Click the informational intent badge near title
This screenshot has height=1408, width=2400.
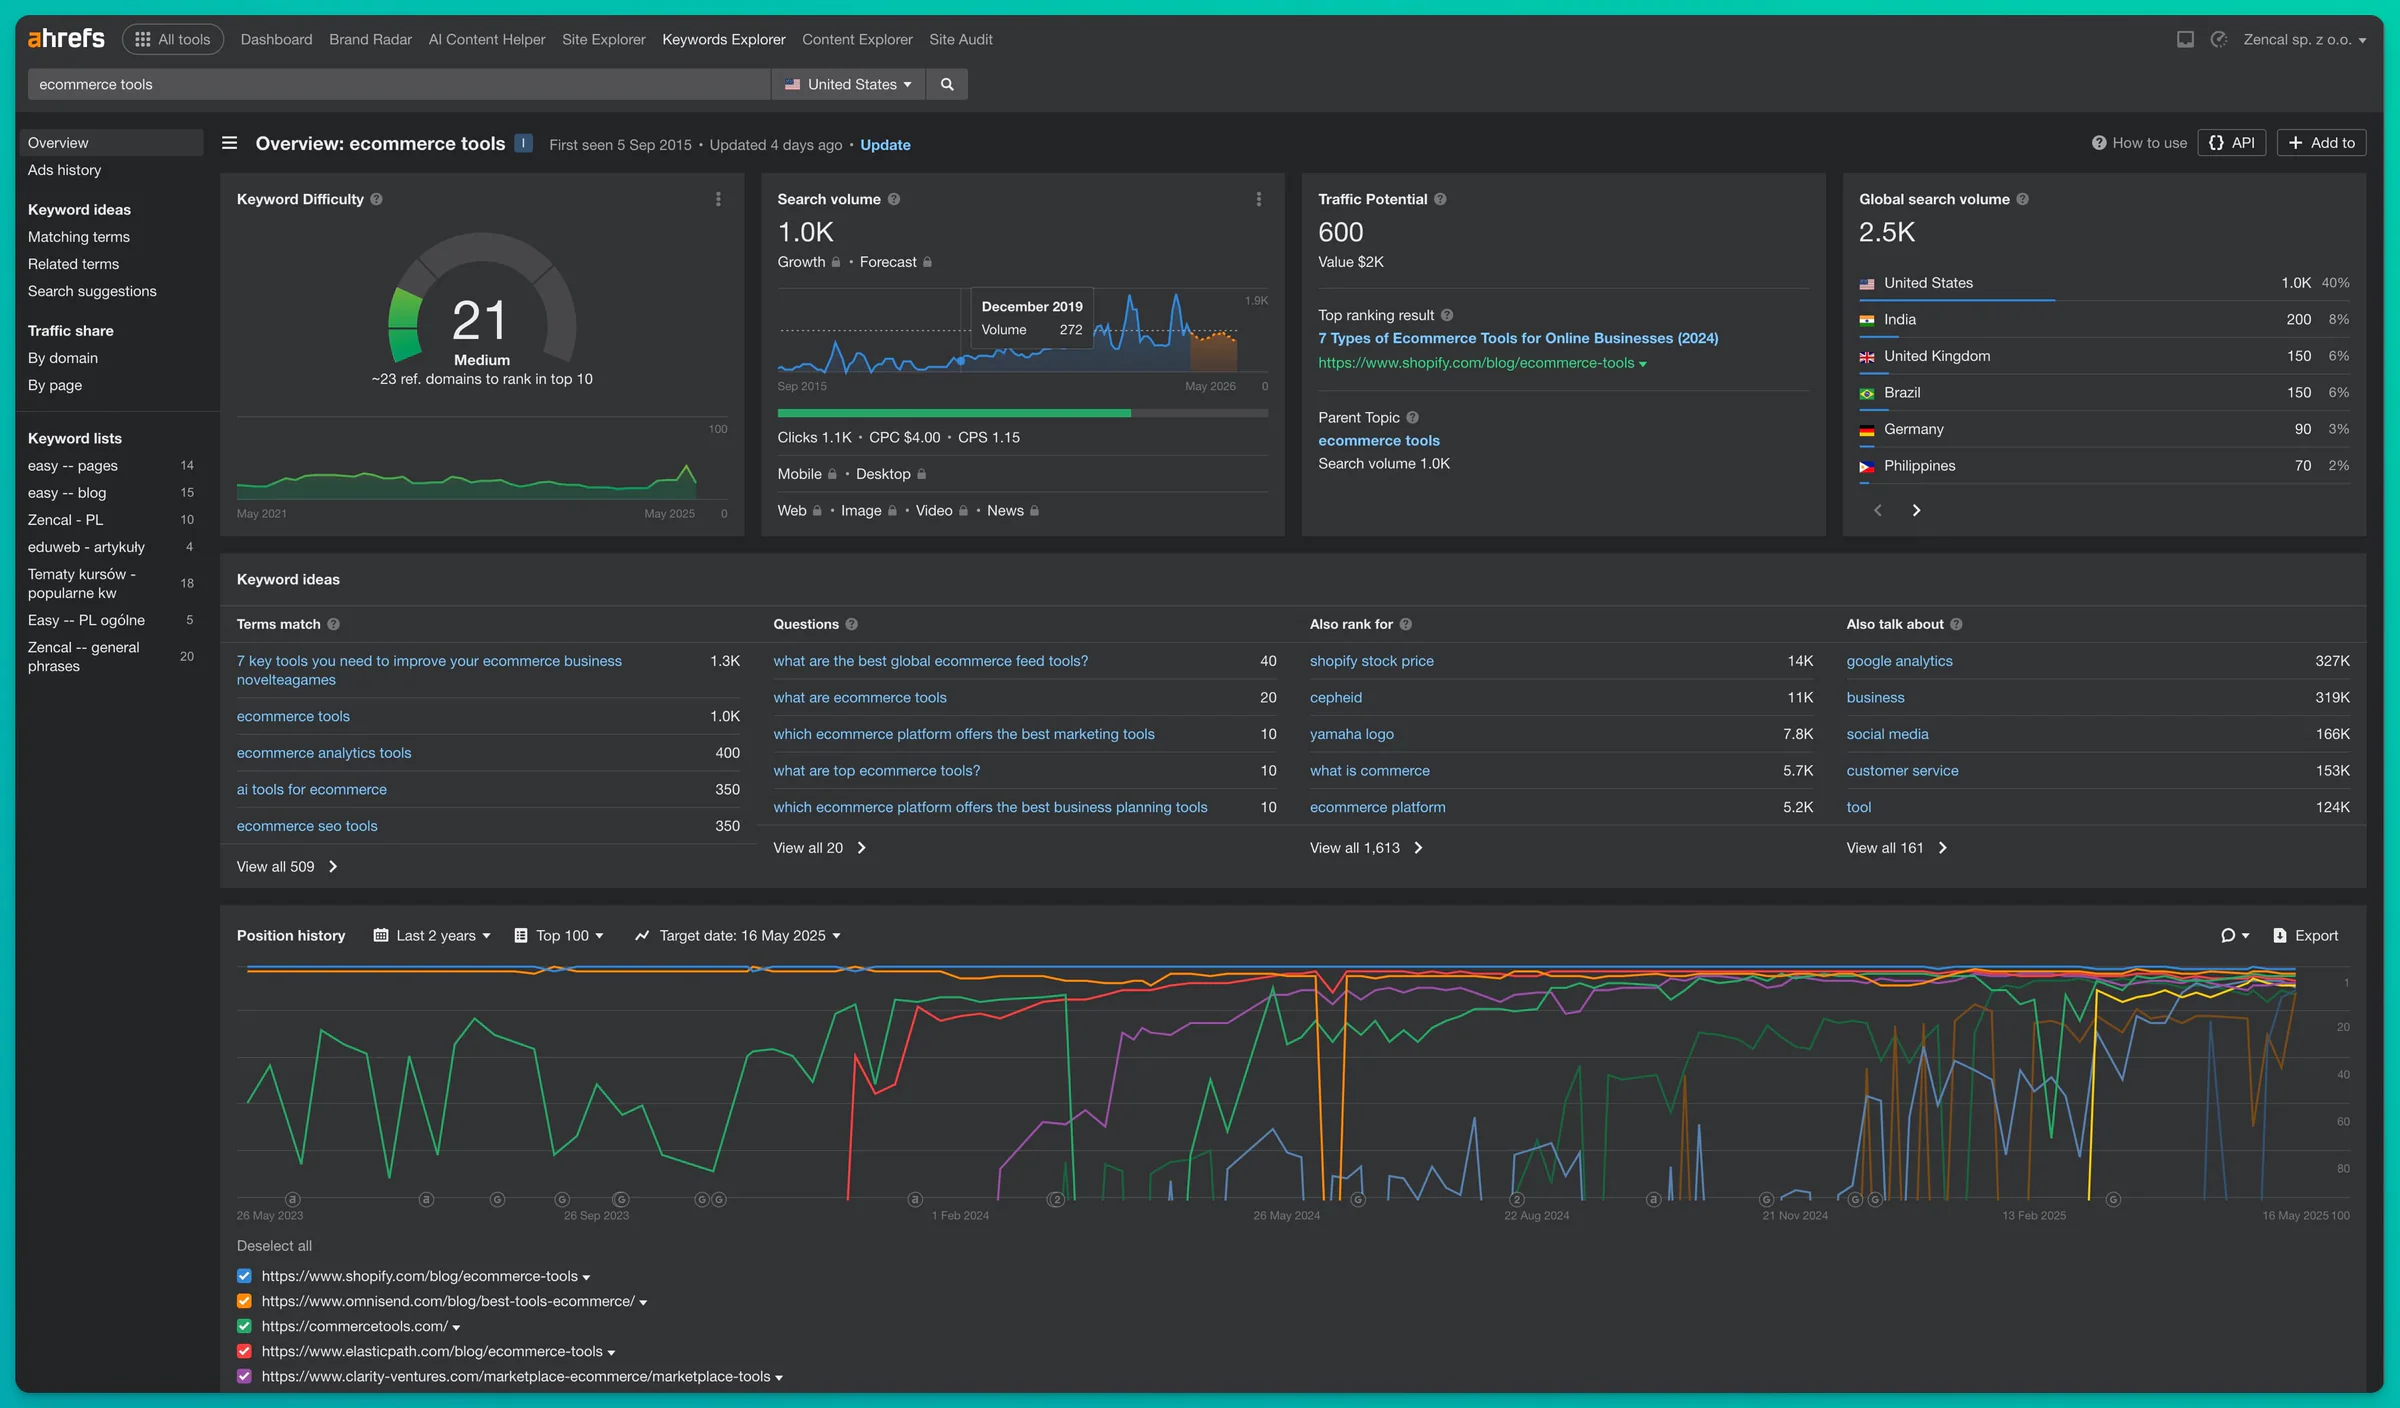point(523,143)
